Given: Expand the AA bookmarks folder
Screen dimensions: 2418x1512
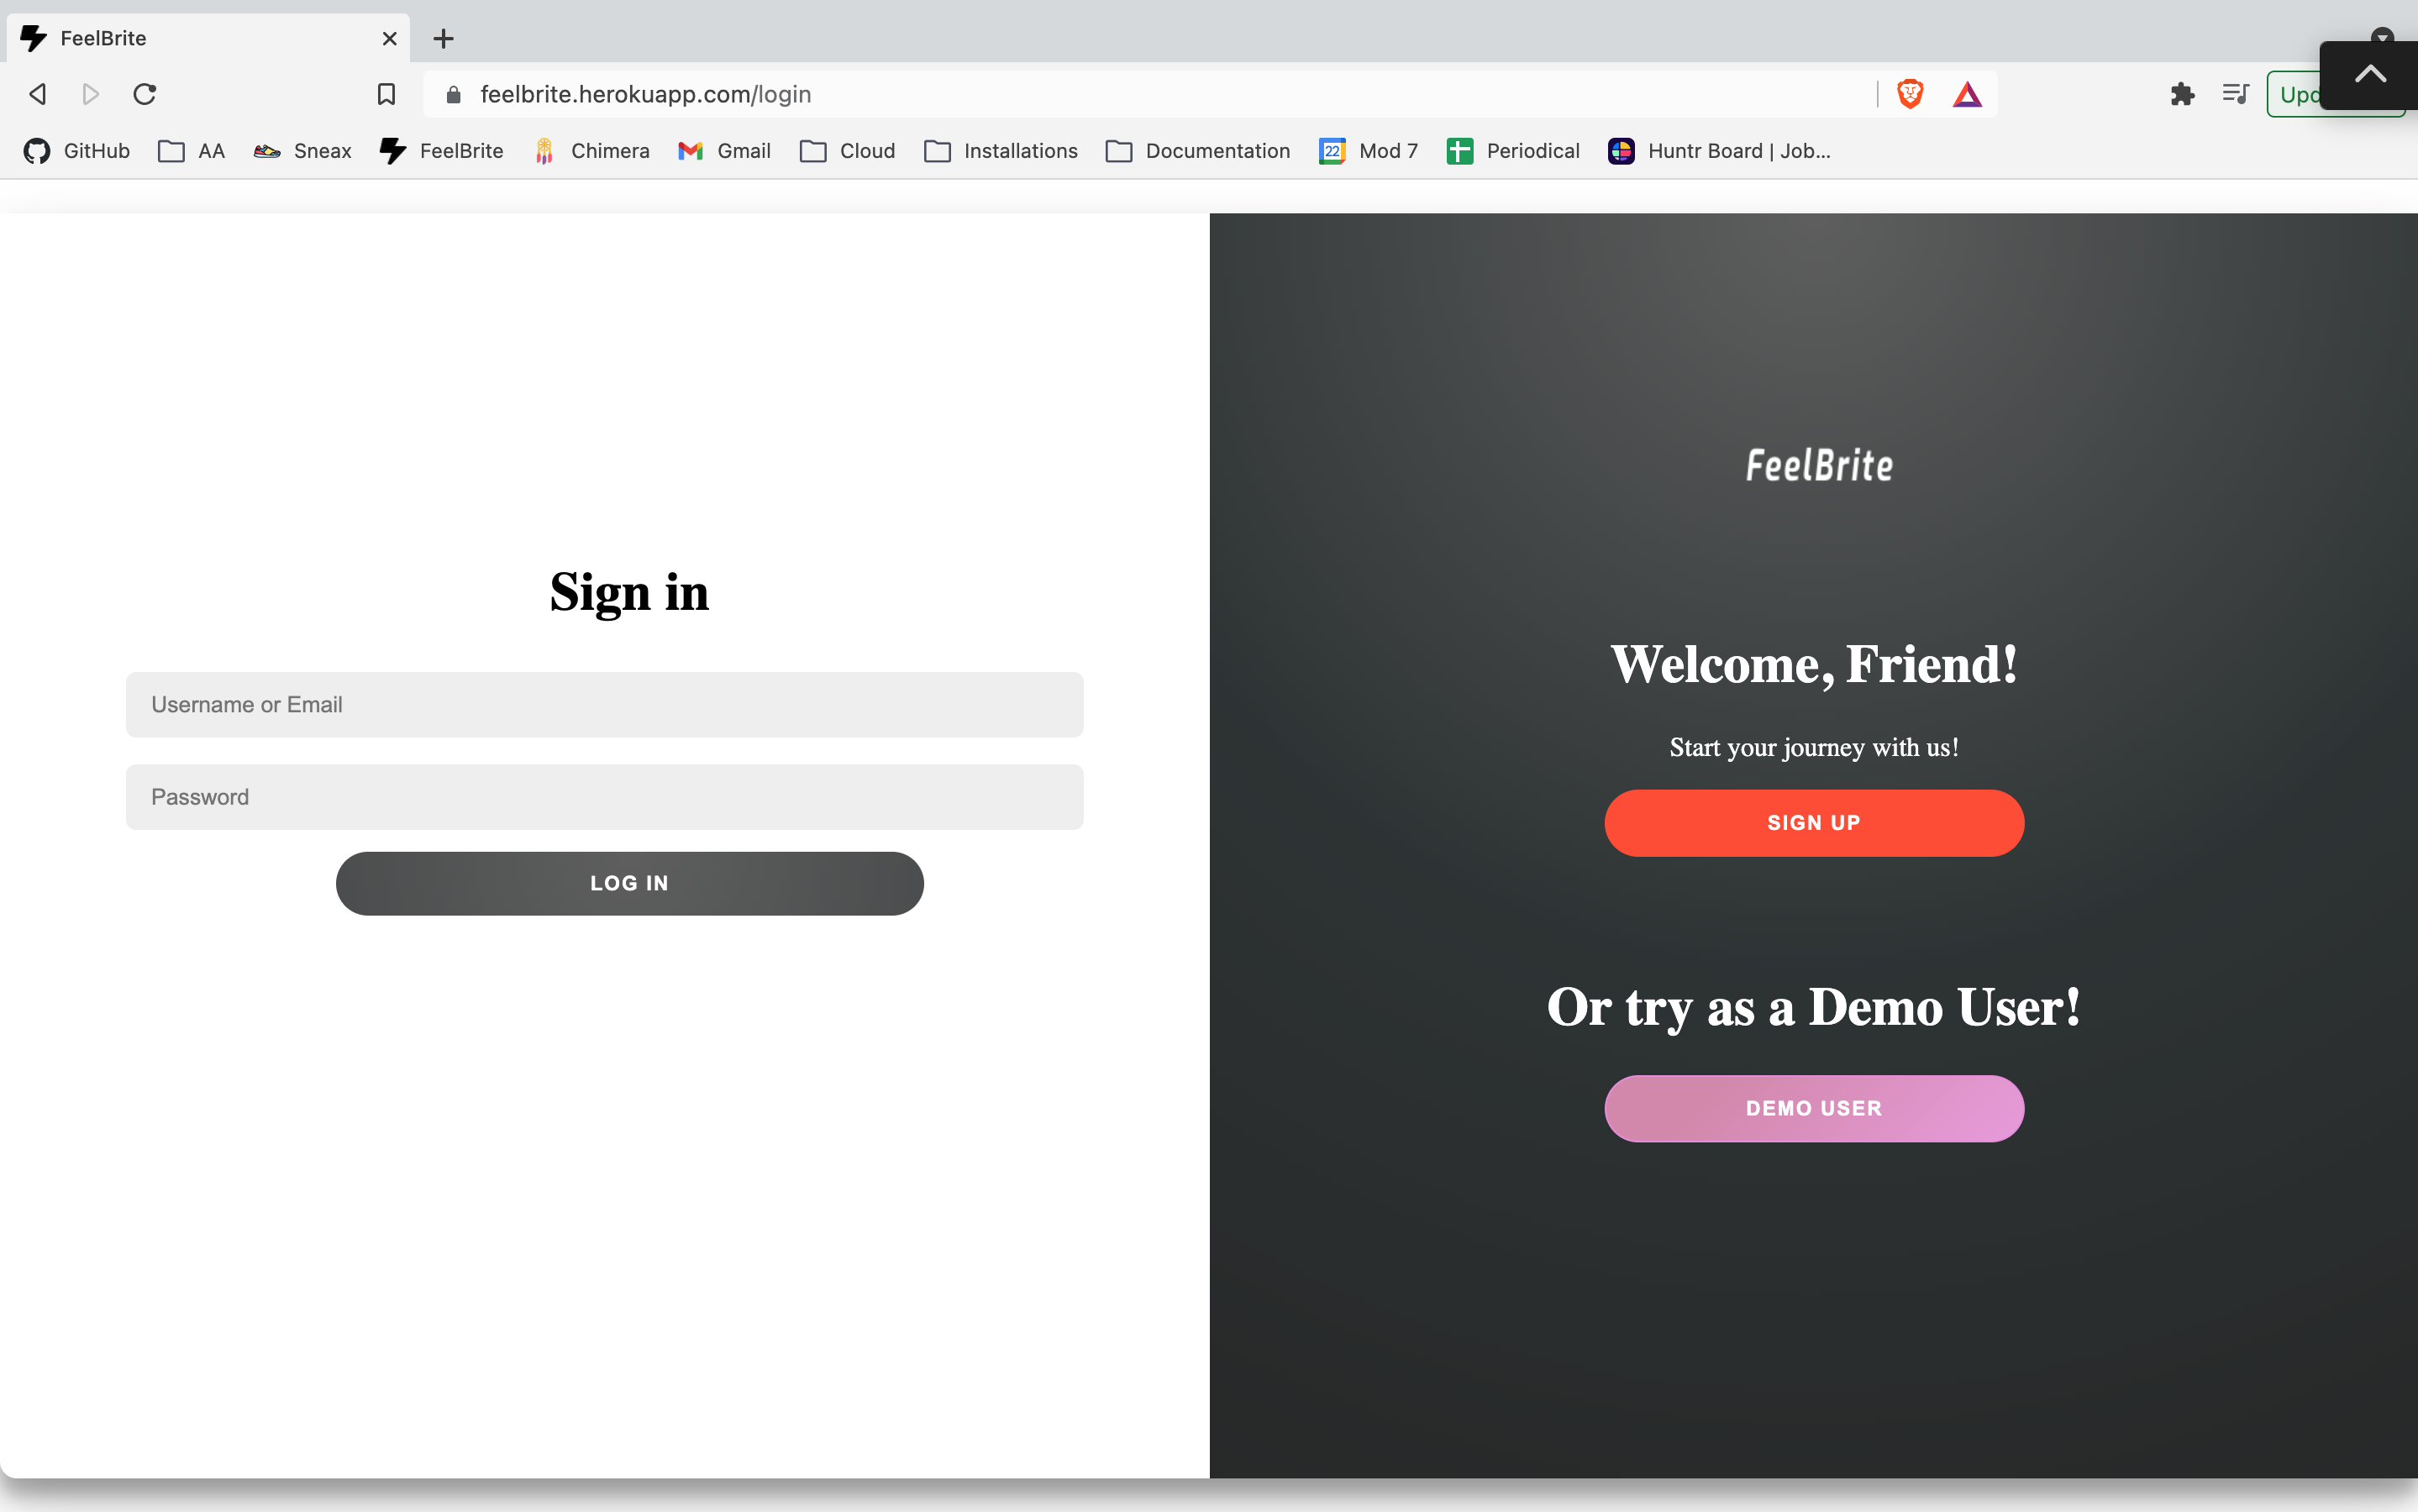Looking at the screenshot, I should pos(191,151).
